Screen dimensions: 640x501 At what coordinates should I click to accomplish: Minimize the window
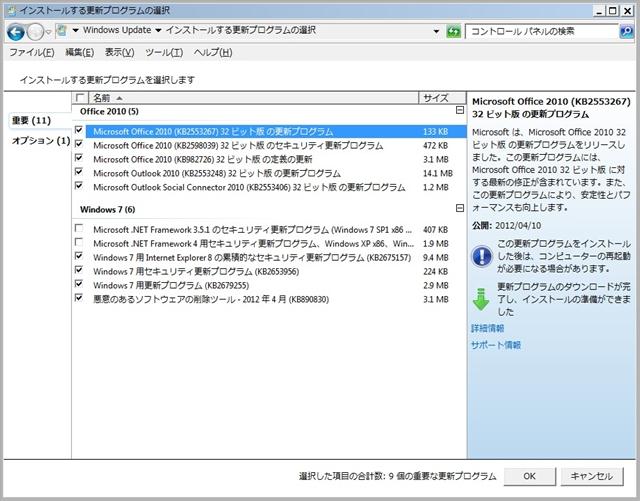(599, 11)
